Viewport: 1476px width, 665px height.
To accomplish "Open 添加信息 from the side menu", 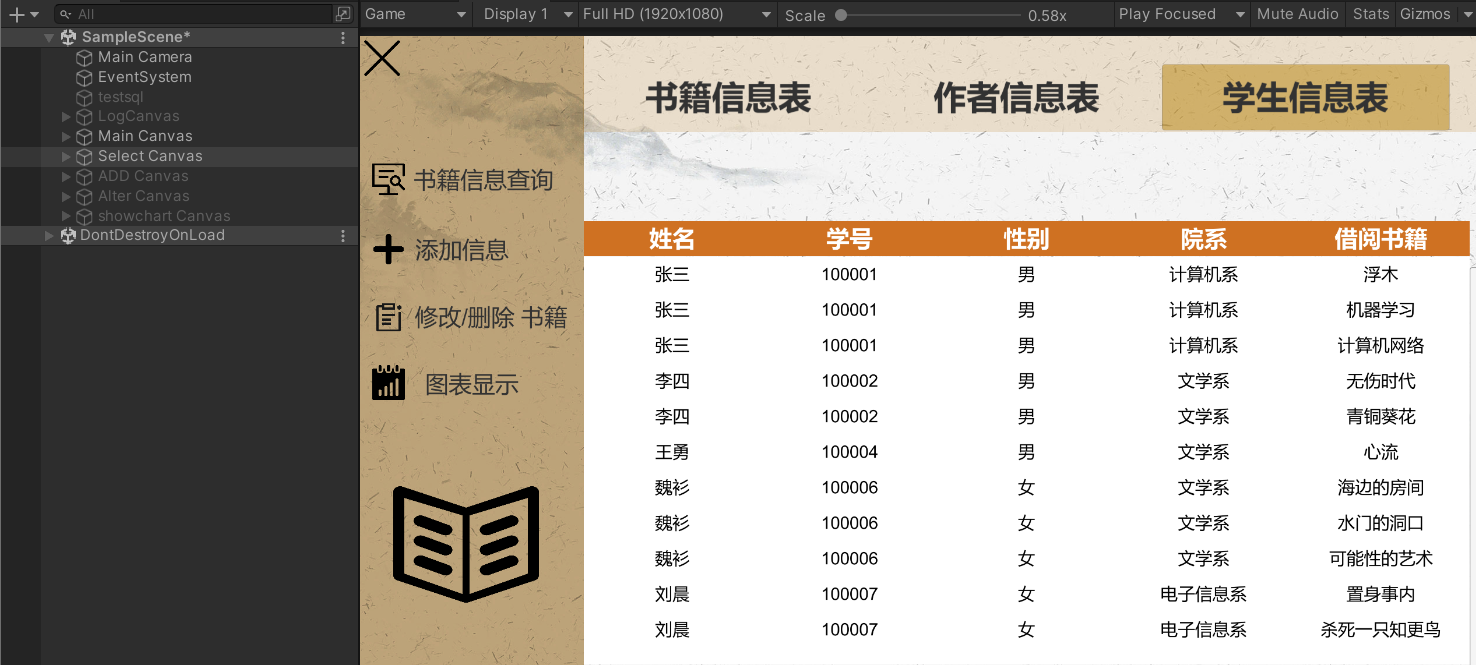I will [x=462, y=250].
